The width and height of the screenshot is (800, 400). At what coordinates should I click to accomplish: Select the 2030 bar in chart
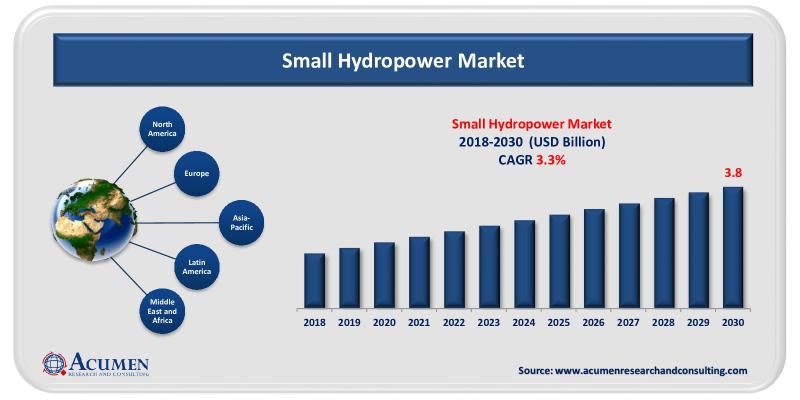point(733,248)
